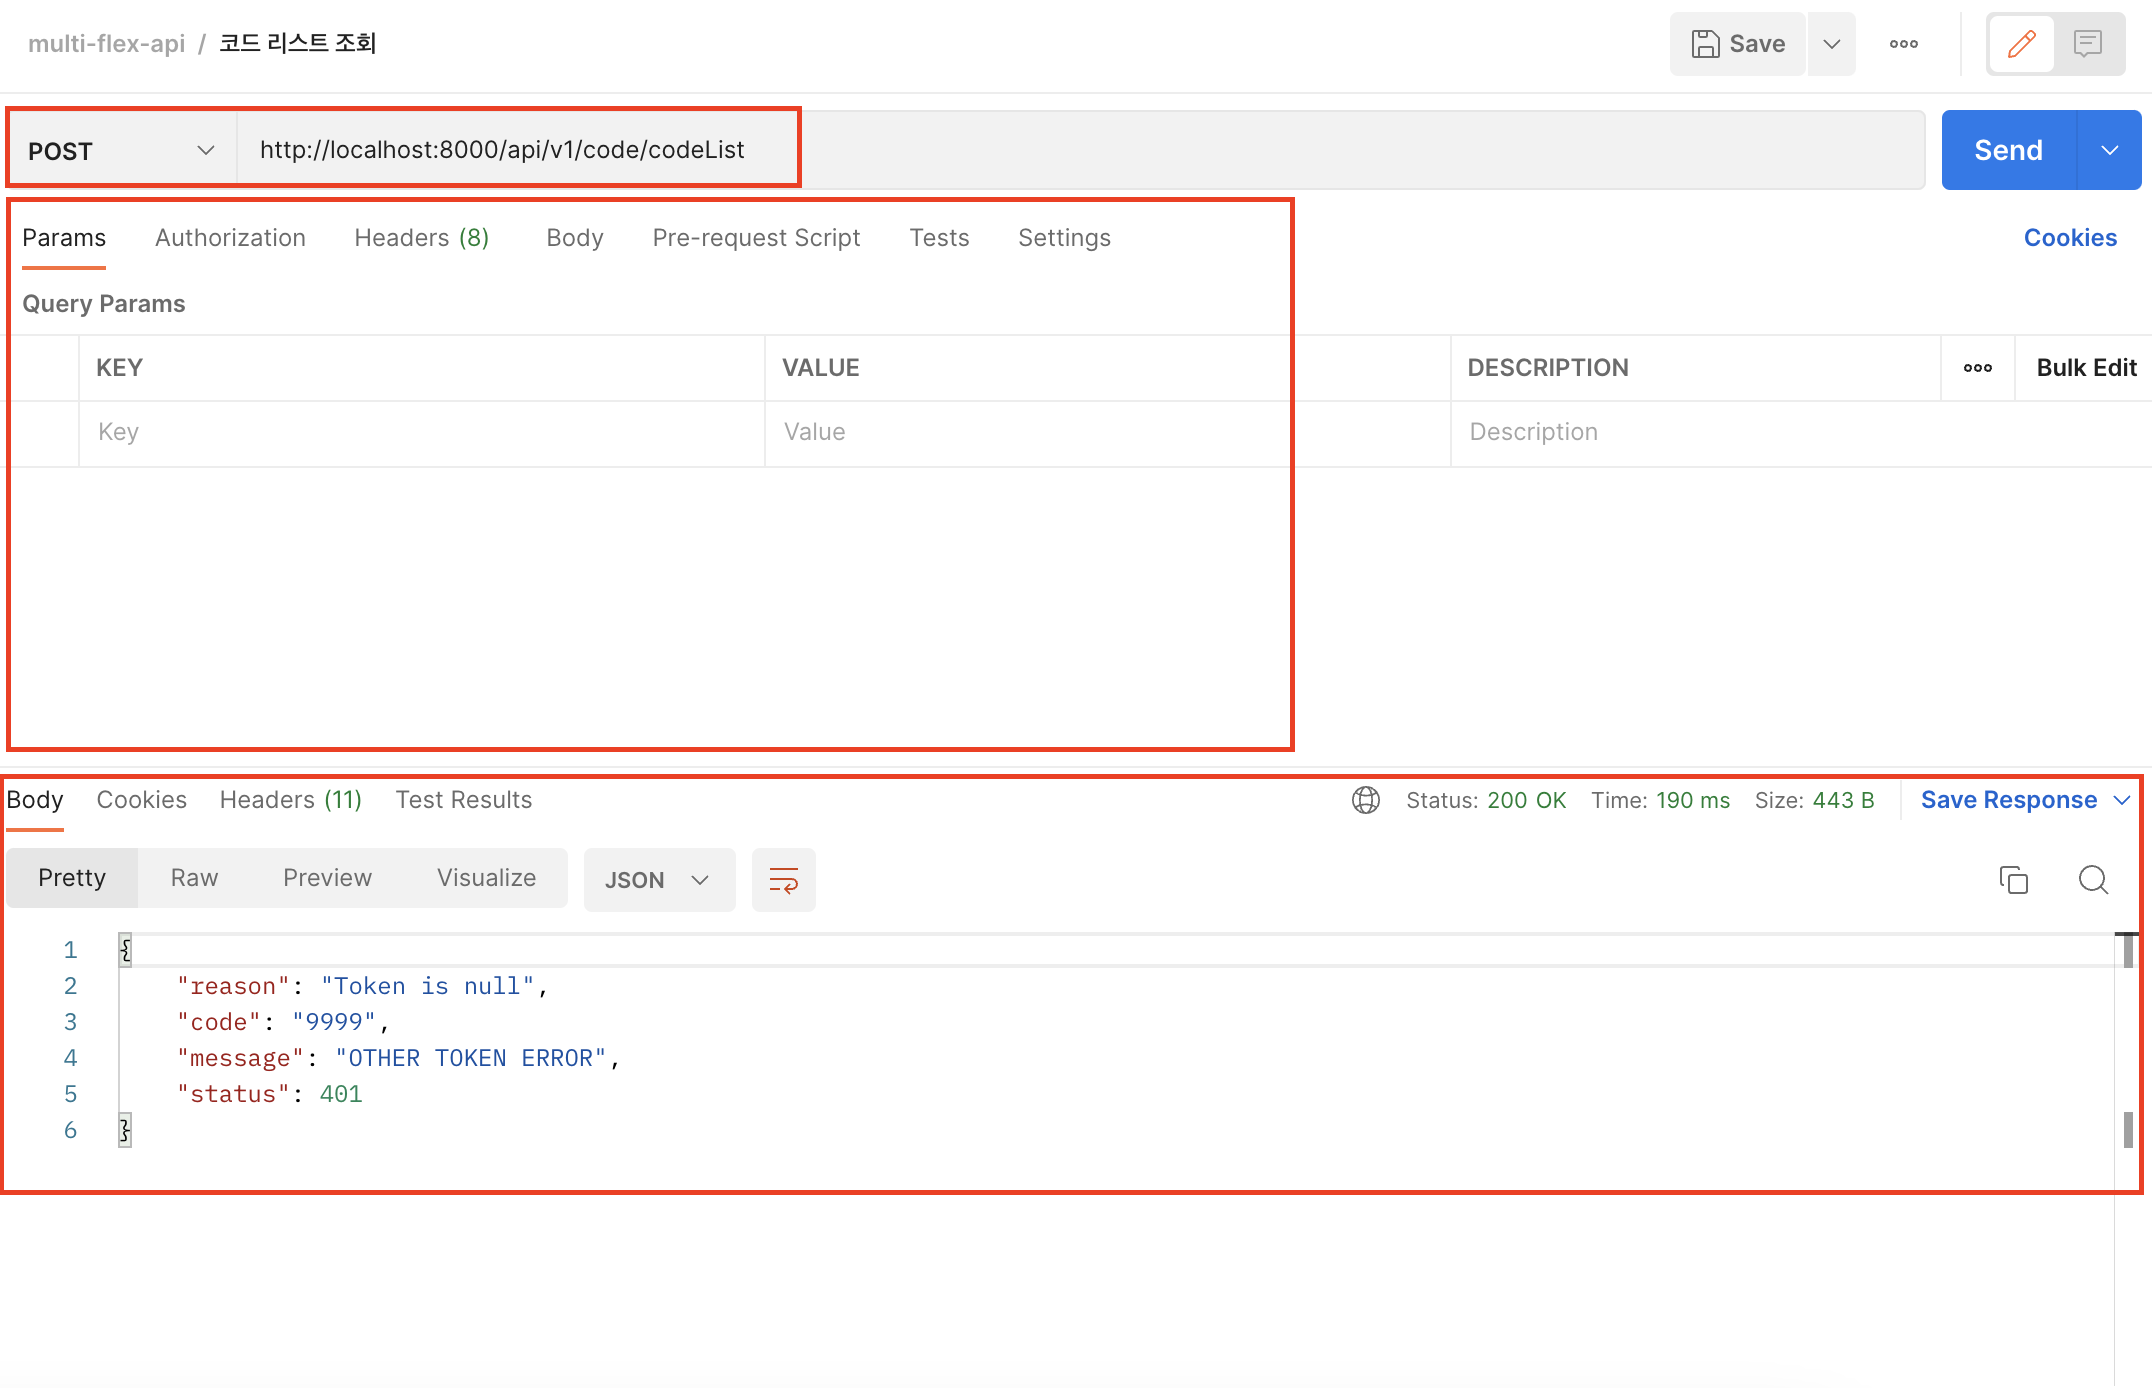The width and height of the screenshot is (2152, 1388).
Task: Click the Cookies link
Action: (2070, 238)
